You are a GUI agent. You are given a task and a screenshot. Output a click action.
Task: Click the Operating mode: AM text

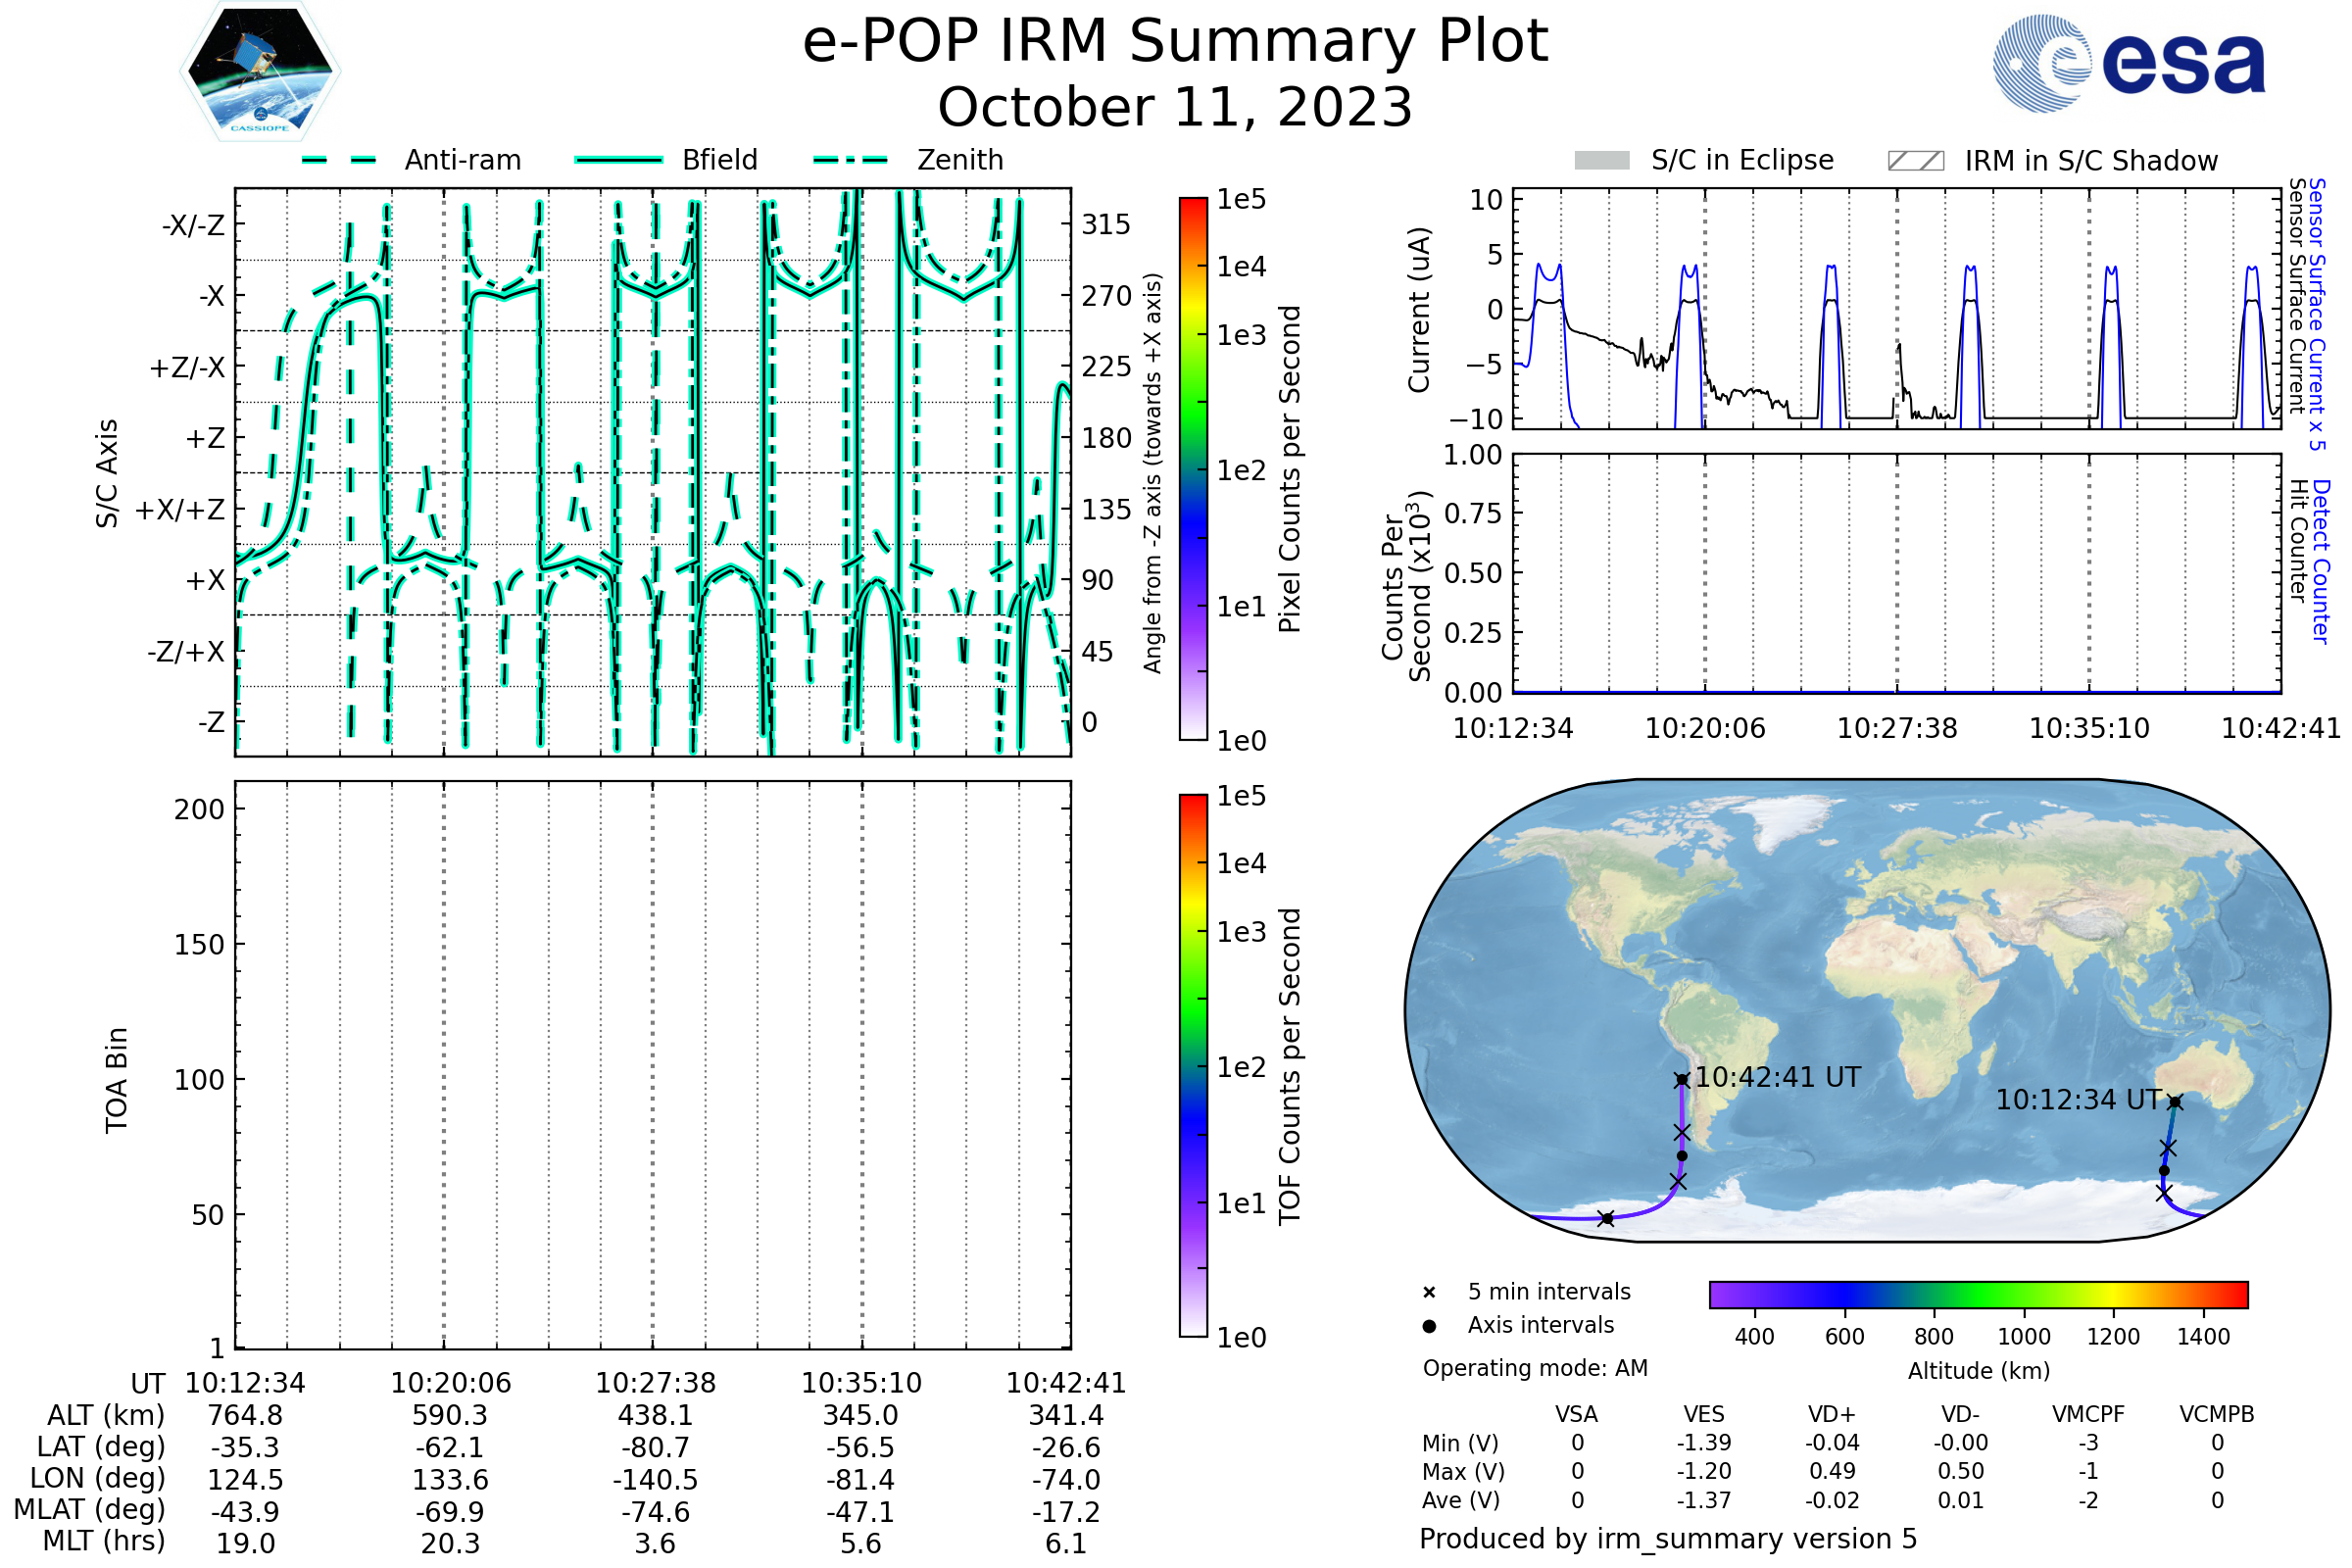tap(1535, 1368)
